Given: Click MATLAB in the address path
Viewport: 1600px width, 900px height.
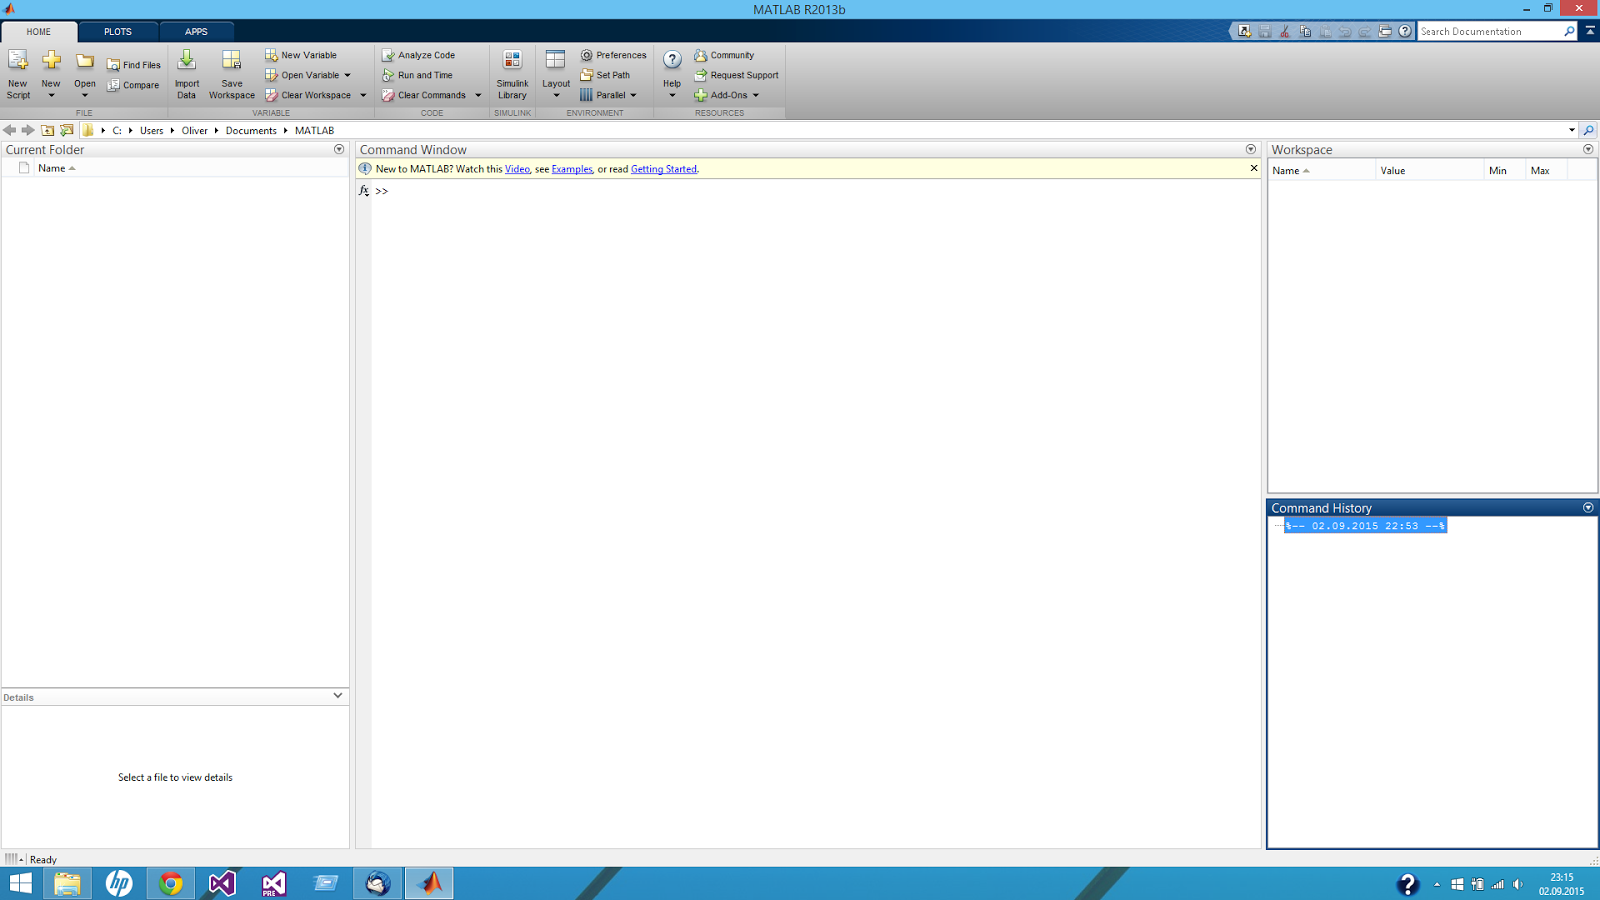Looking at the screenshot, I should tap(314, 131).
